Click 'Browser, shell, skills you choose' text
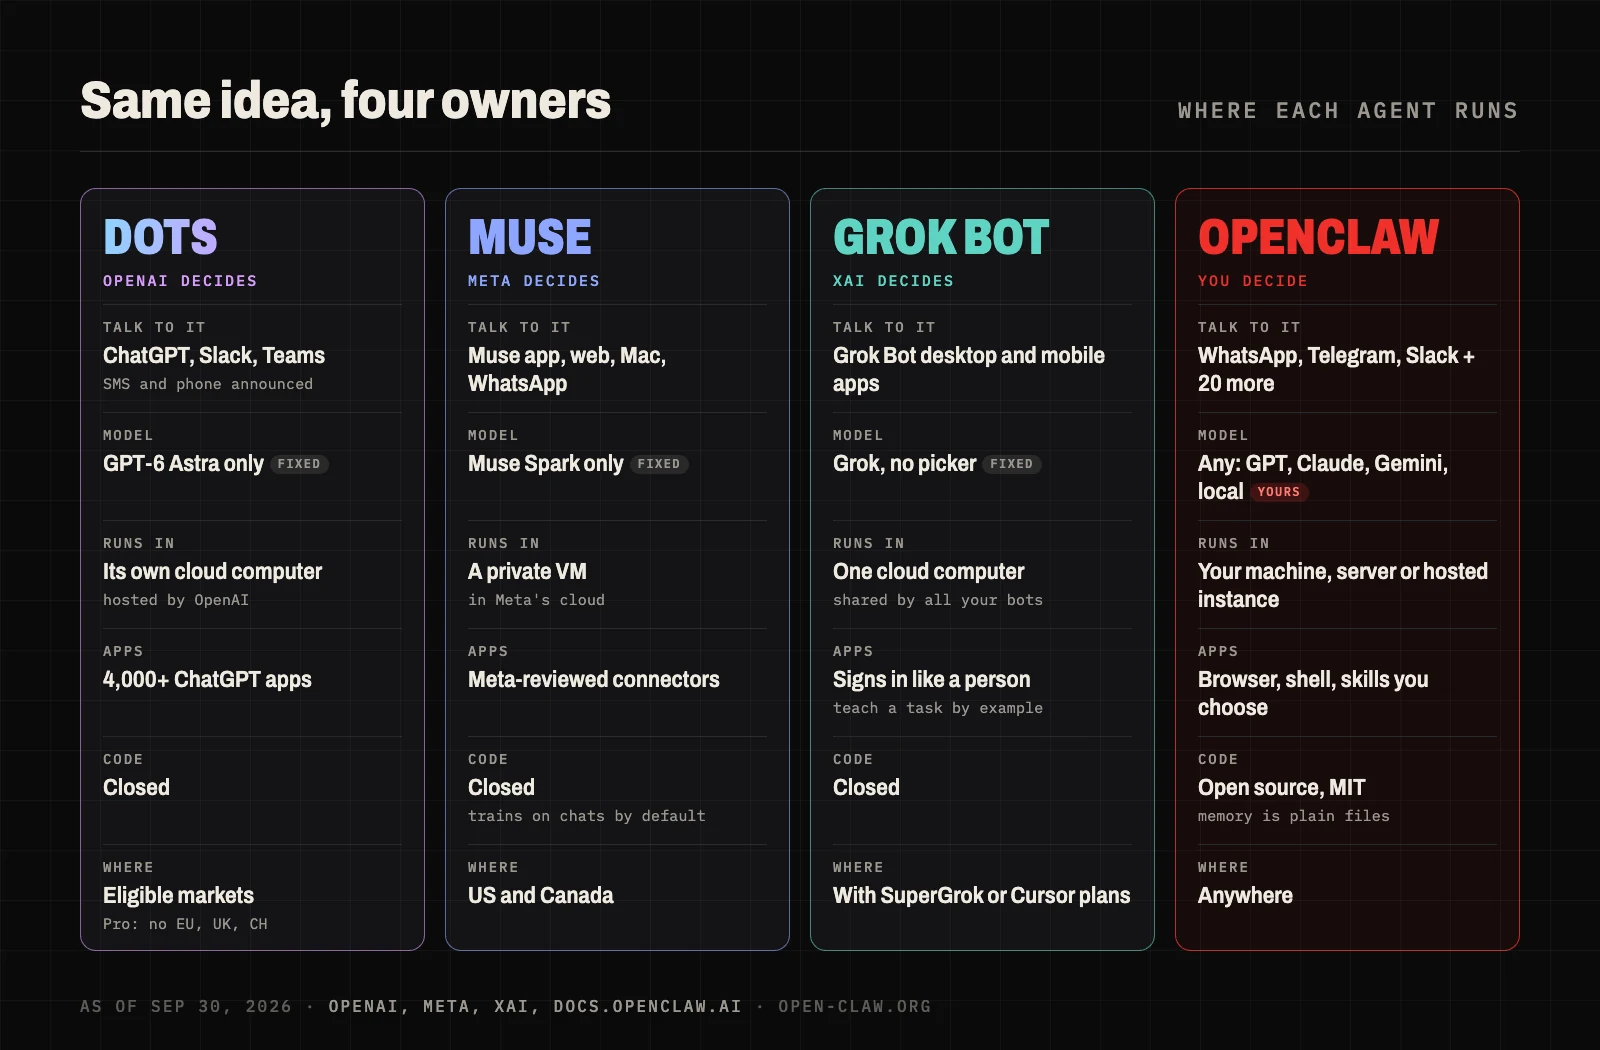Image resolution: width=1600 pixels, height=1050 pixels. point(1313,694)
